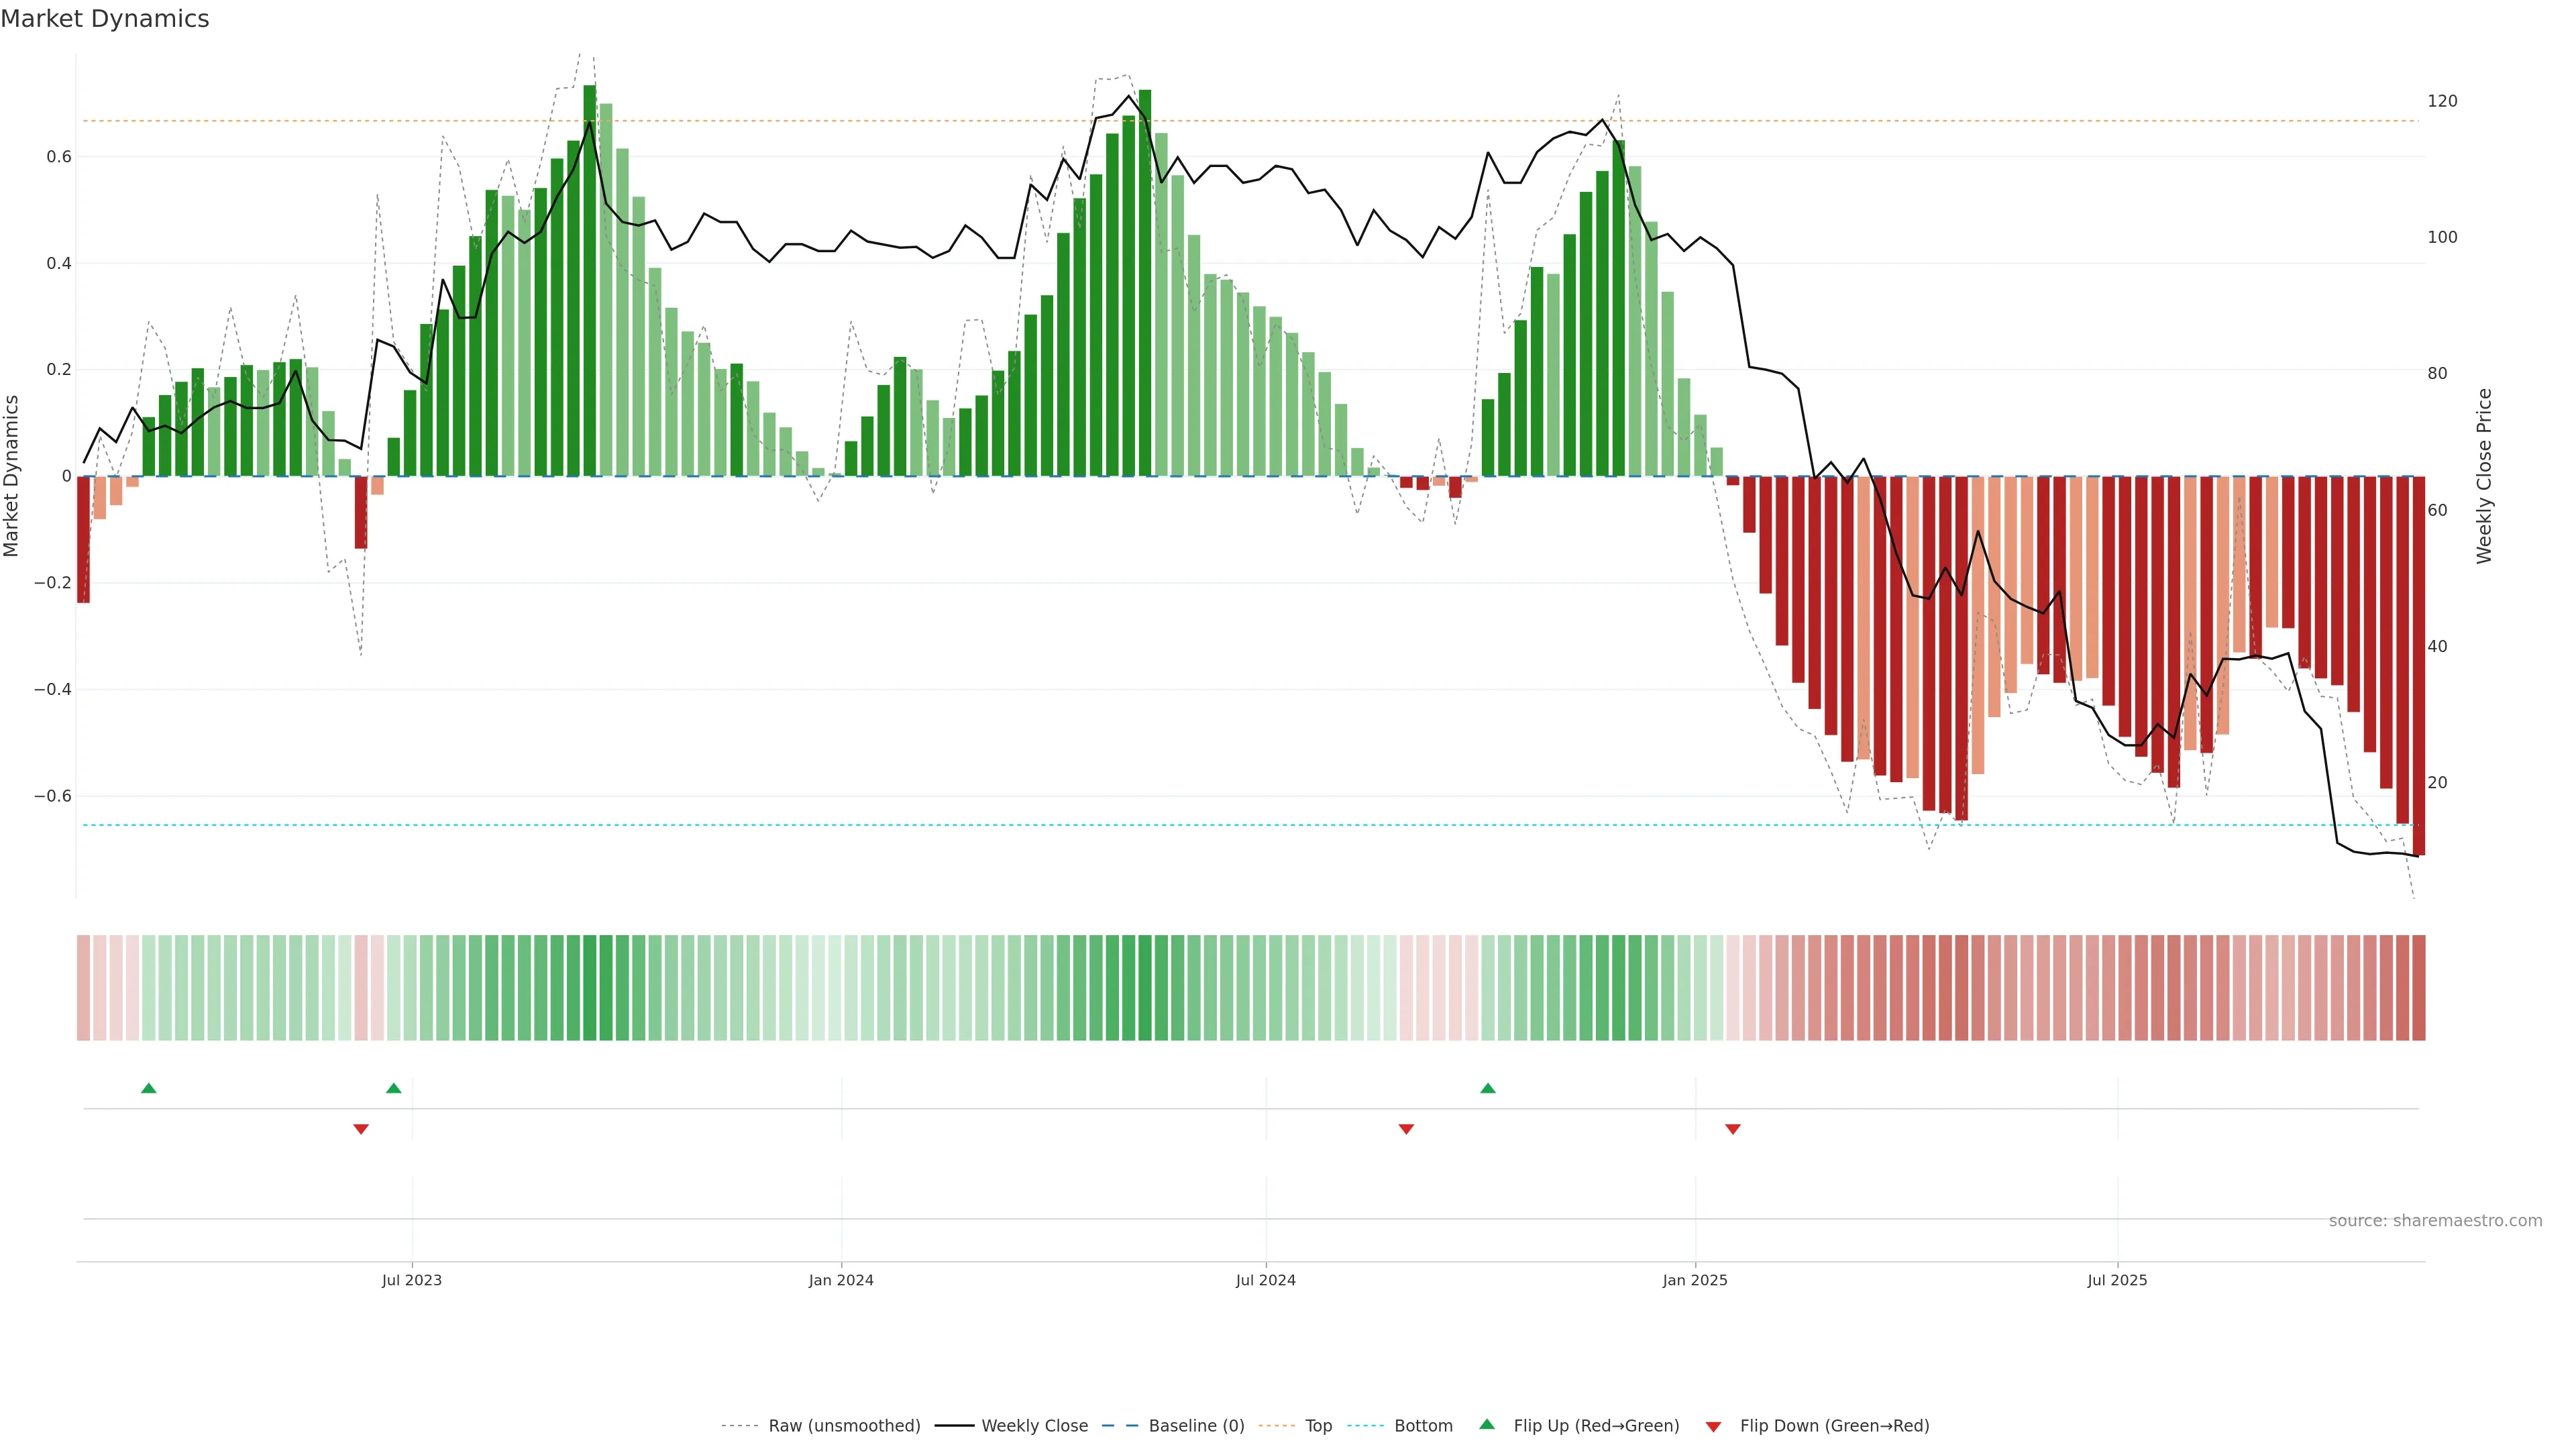Click the Jan 2025 axis label
The image size is (2576, 1449).
pos(1694,1280)
